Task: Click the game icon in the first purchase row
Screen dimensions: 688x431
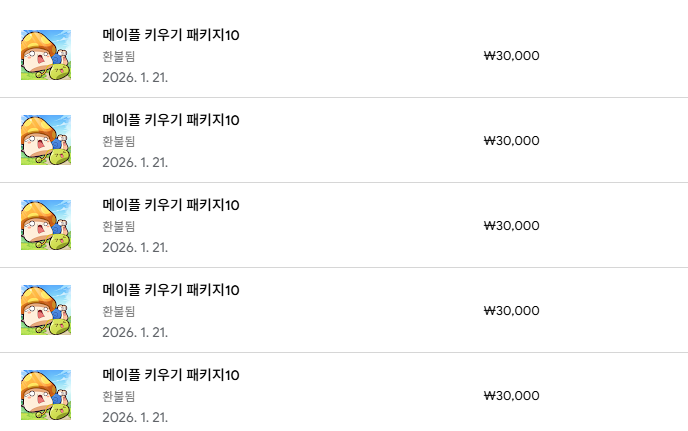Action: point(46,55)
